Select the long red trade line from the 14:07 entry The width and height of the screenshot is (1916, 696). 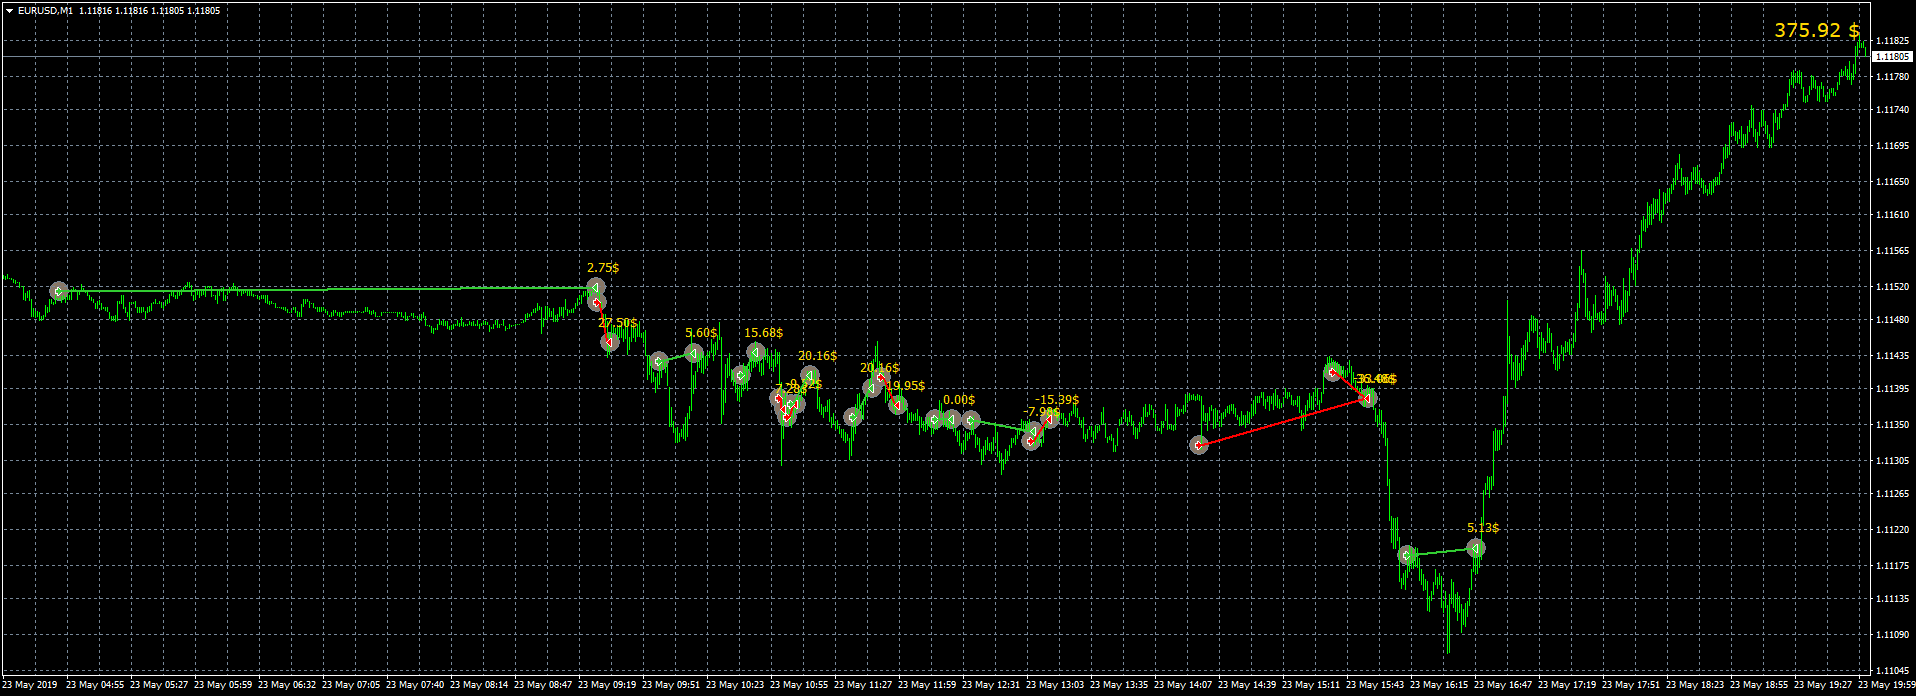click(x=1283, y=422)
